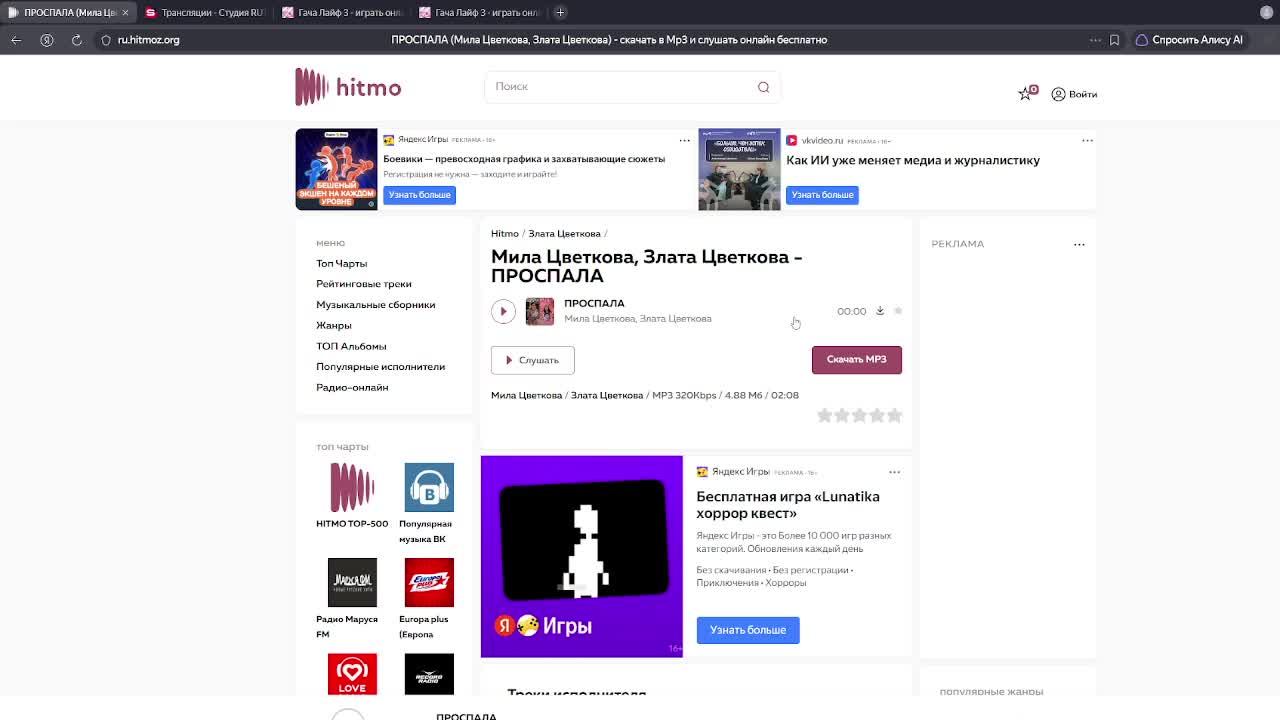Reload the page with the refresh icon
The height and width of the screenshot is (720, 1280).
click(76, 40)
